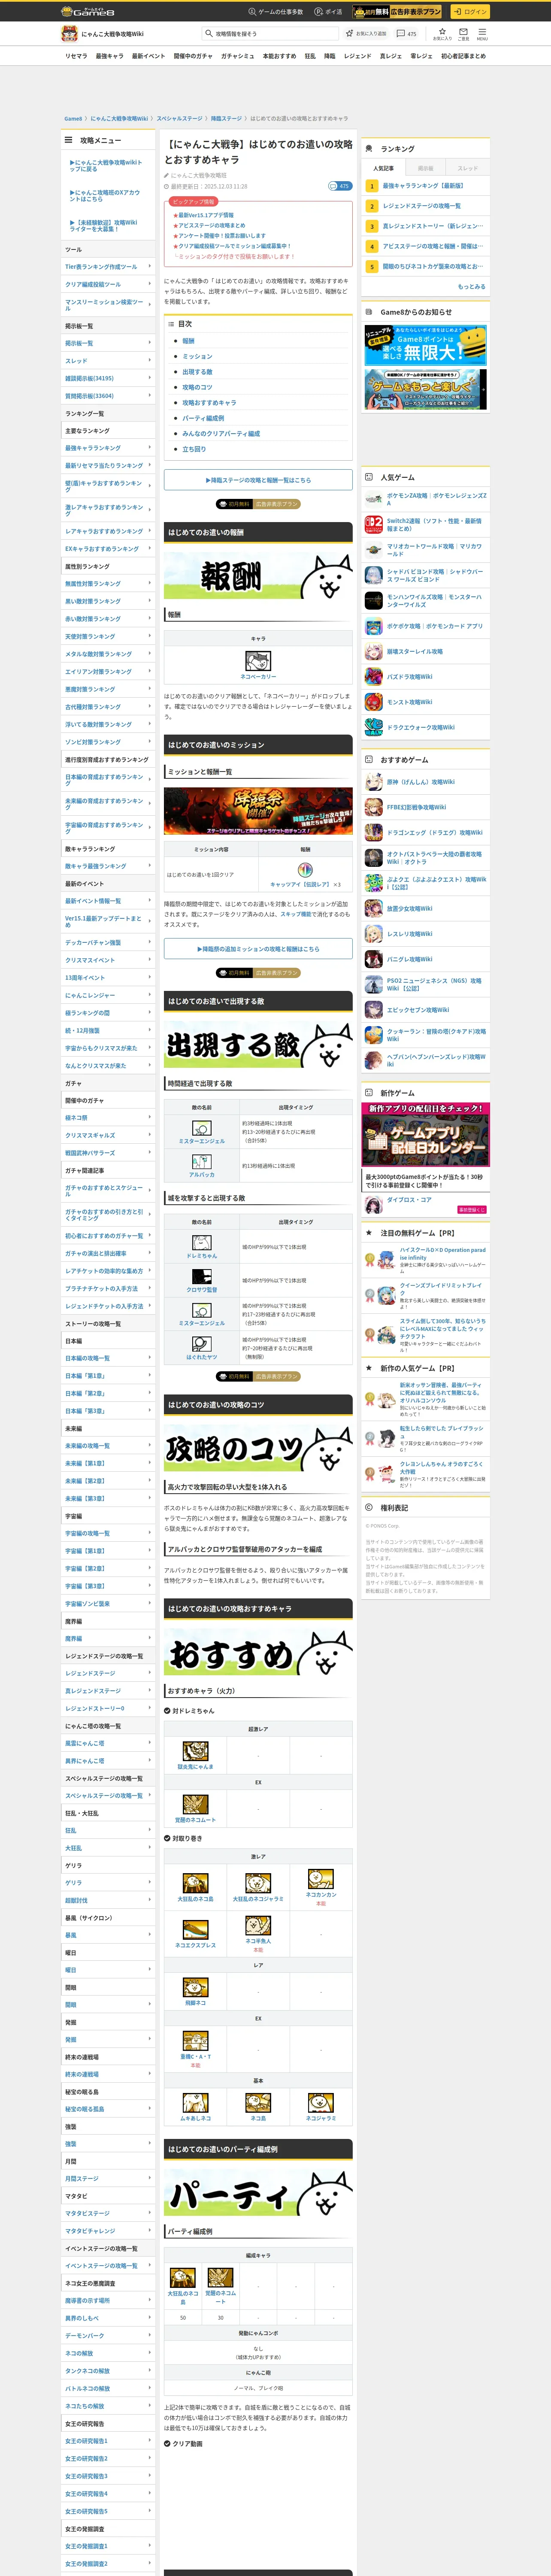The height and width of the screenshot is (2576, 551).
Task: Jump to パーティ編成例 in table of contents
Action: 203,418
